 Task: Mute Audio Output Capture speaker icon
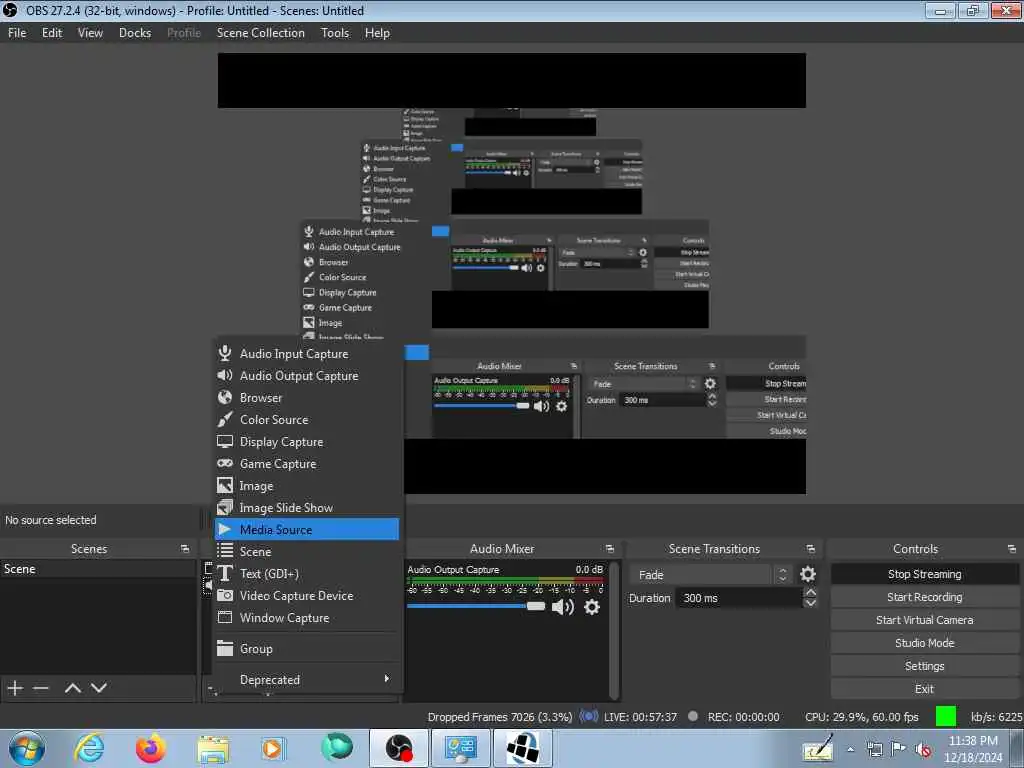coord(562,607)
